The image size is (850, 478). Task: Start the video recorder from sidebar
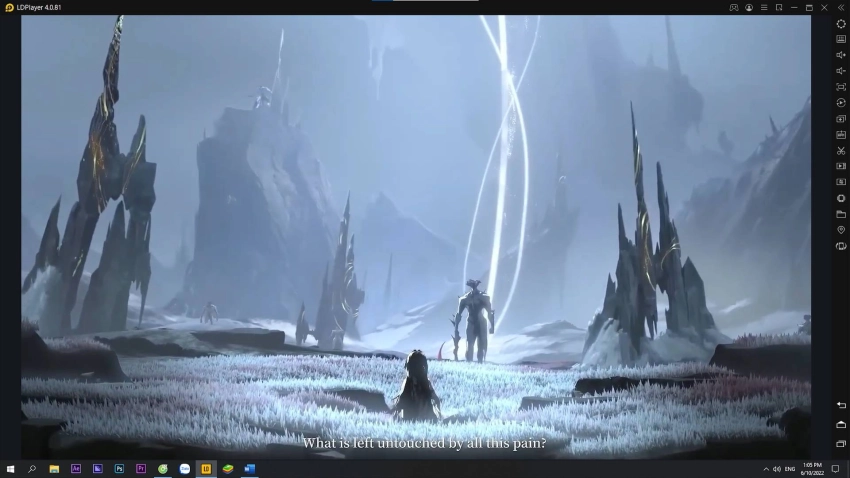pyautogui.click(x=841, y=166)
